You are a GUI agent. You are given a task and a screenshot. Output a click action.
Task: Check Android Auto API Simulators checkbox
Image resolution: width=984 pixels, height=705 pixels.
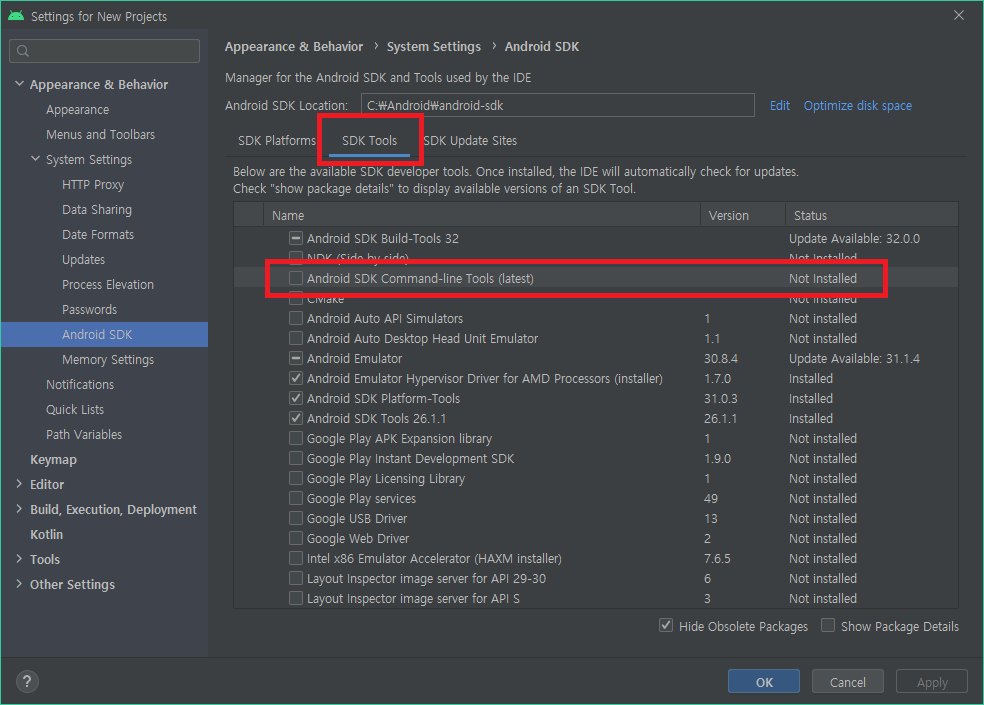pos(296,318)
